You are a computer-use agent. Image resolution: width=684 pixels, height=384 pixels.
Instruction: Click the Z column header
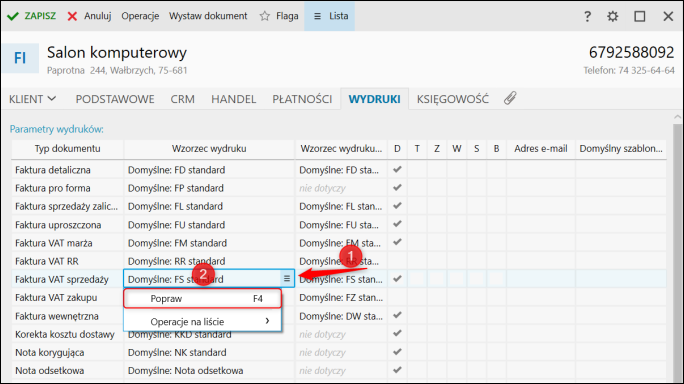[437, 149]
